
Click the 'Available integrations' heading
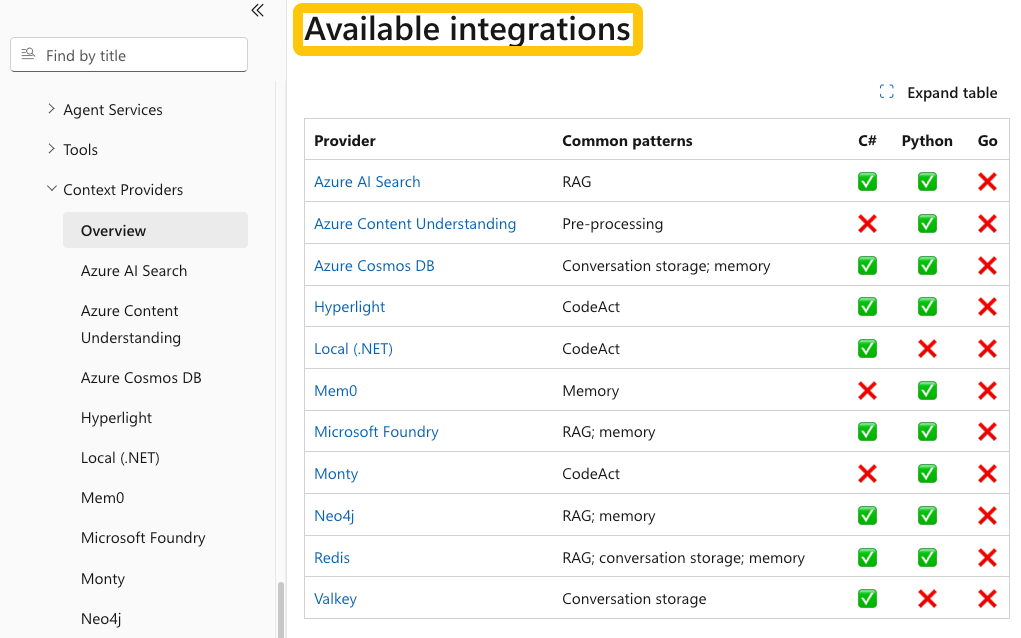pyautogui.click(x=468, y=29)
